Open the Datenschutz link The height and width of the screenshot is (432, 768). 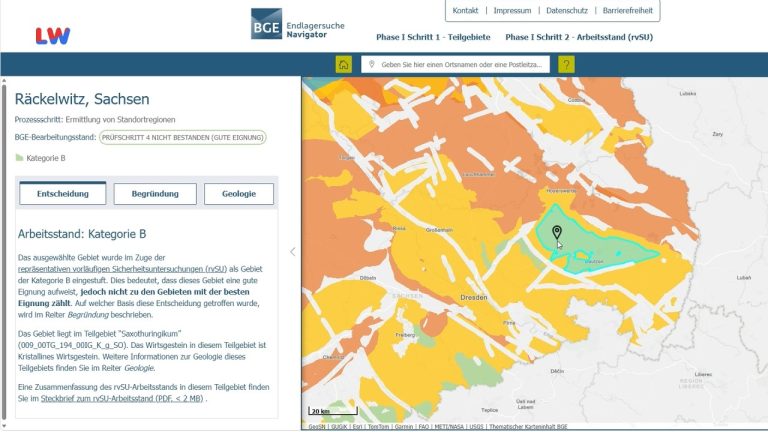pos(567,10)
